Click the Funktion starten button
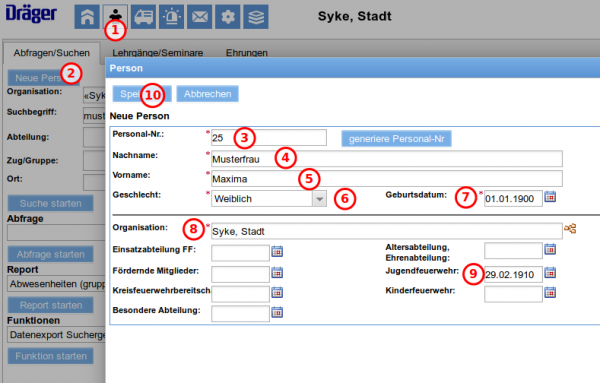The height and width of the screenshot is (383, 600). (51, 356)
